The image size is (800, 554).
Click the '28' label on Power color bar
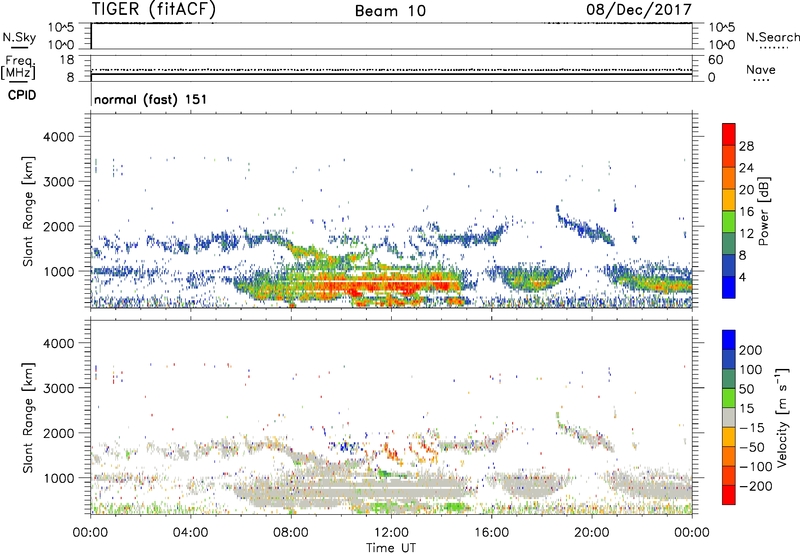point(746,146)
